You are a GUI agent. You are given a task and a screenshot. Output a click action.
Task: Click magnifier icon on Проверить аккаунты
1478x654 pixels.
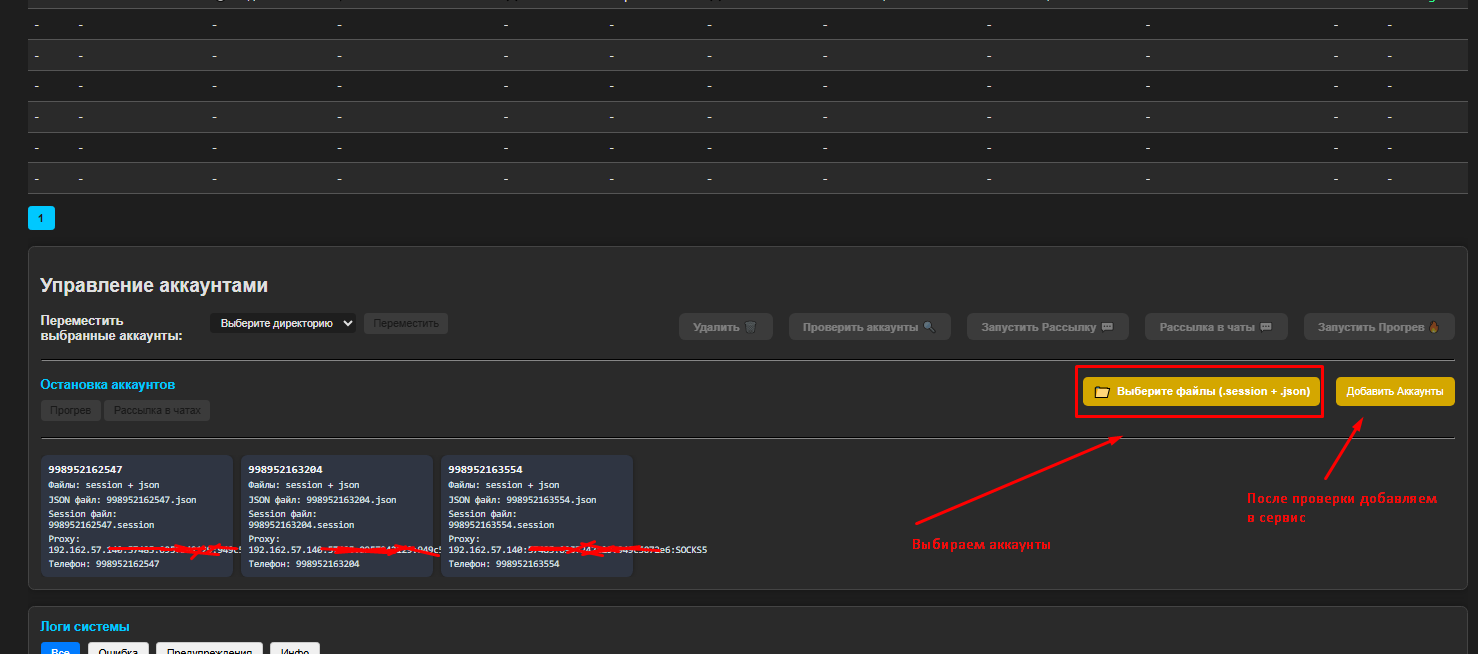(929, 327)
